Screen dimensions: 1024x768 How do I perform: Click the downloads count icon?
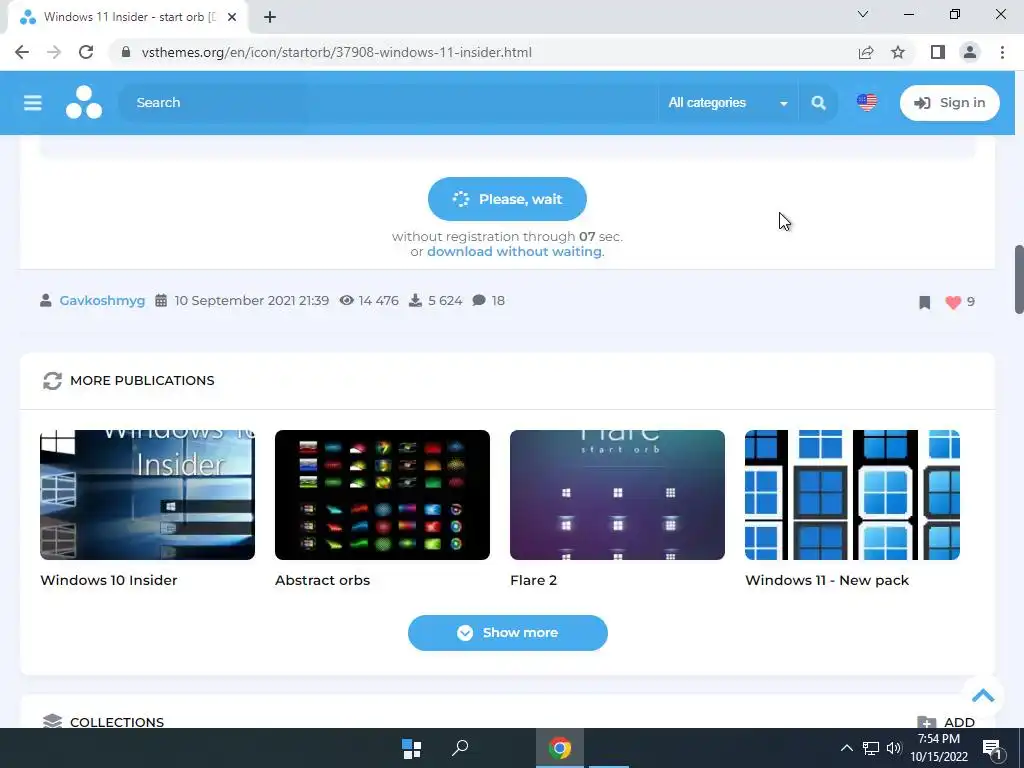[415, 300]
